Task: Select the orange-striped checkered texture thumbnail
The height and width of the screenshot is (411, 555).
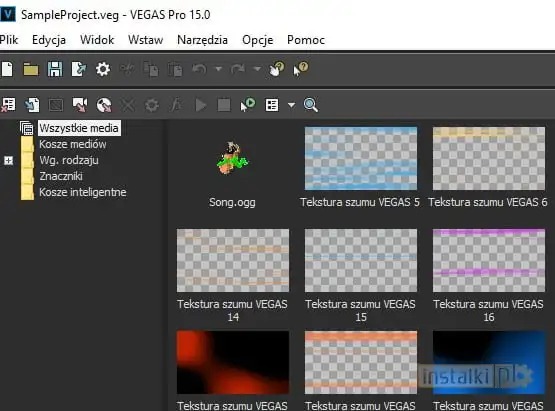Action: (x=361, y=362)
